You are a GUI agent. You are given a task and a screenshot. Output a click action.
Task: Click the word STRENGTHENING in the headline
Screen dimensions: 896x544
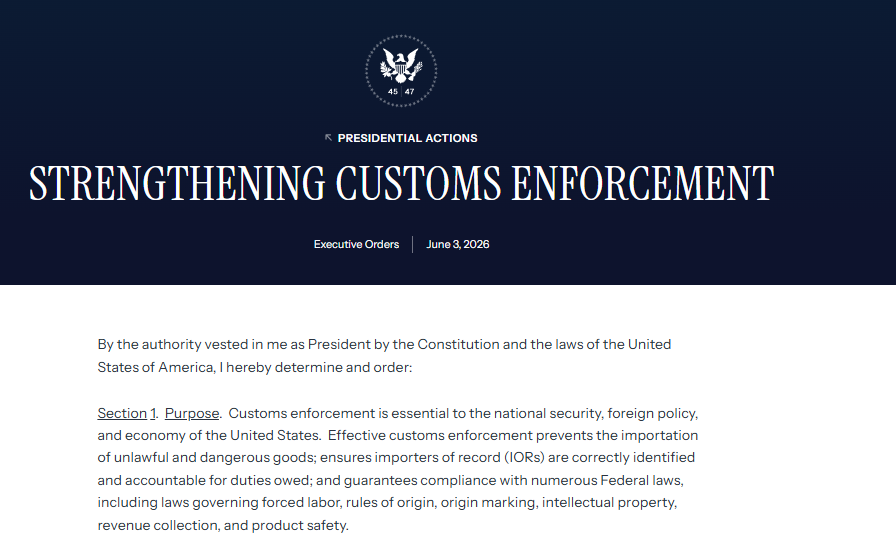pos(177,183)
